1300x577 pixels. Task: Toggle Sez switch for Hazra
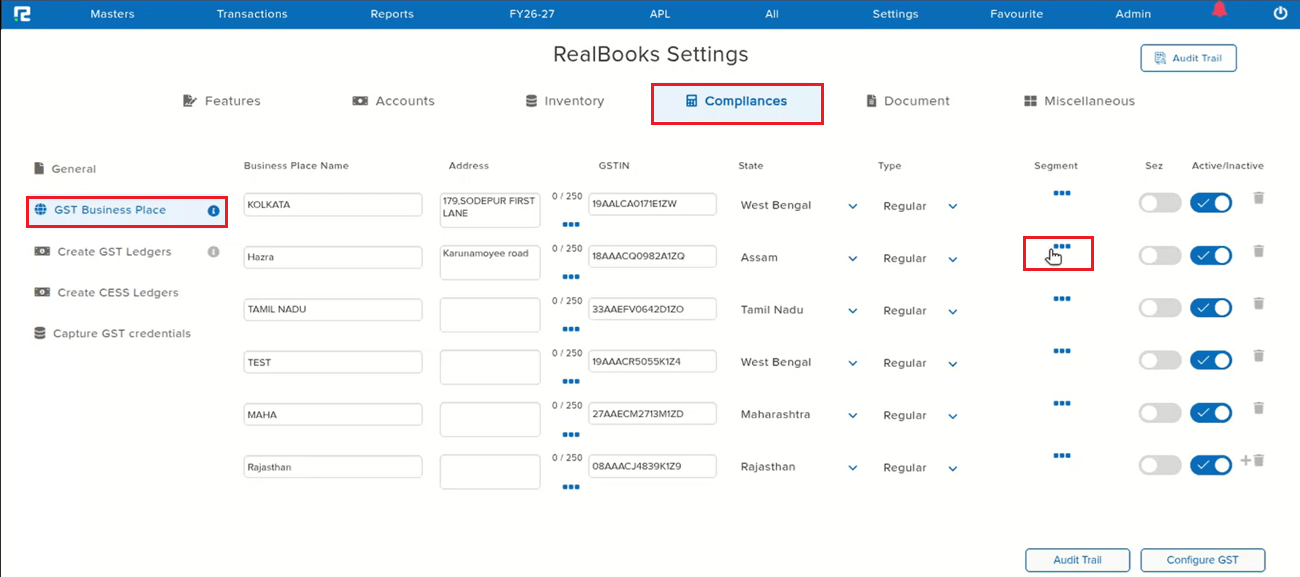pos(1160,256)
